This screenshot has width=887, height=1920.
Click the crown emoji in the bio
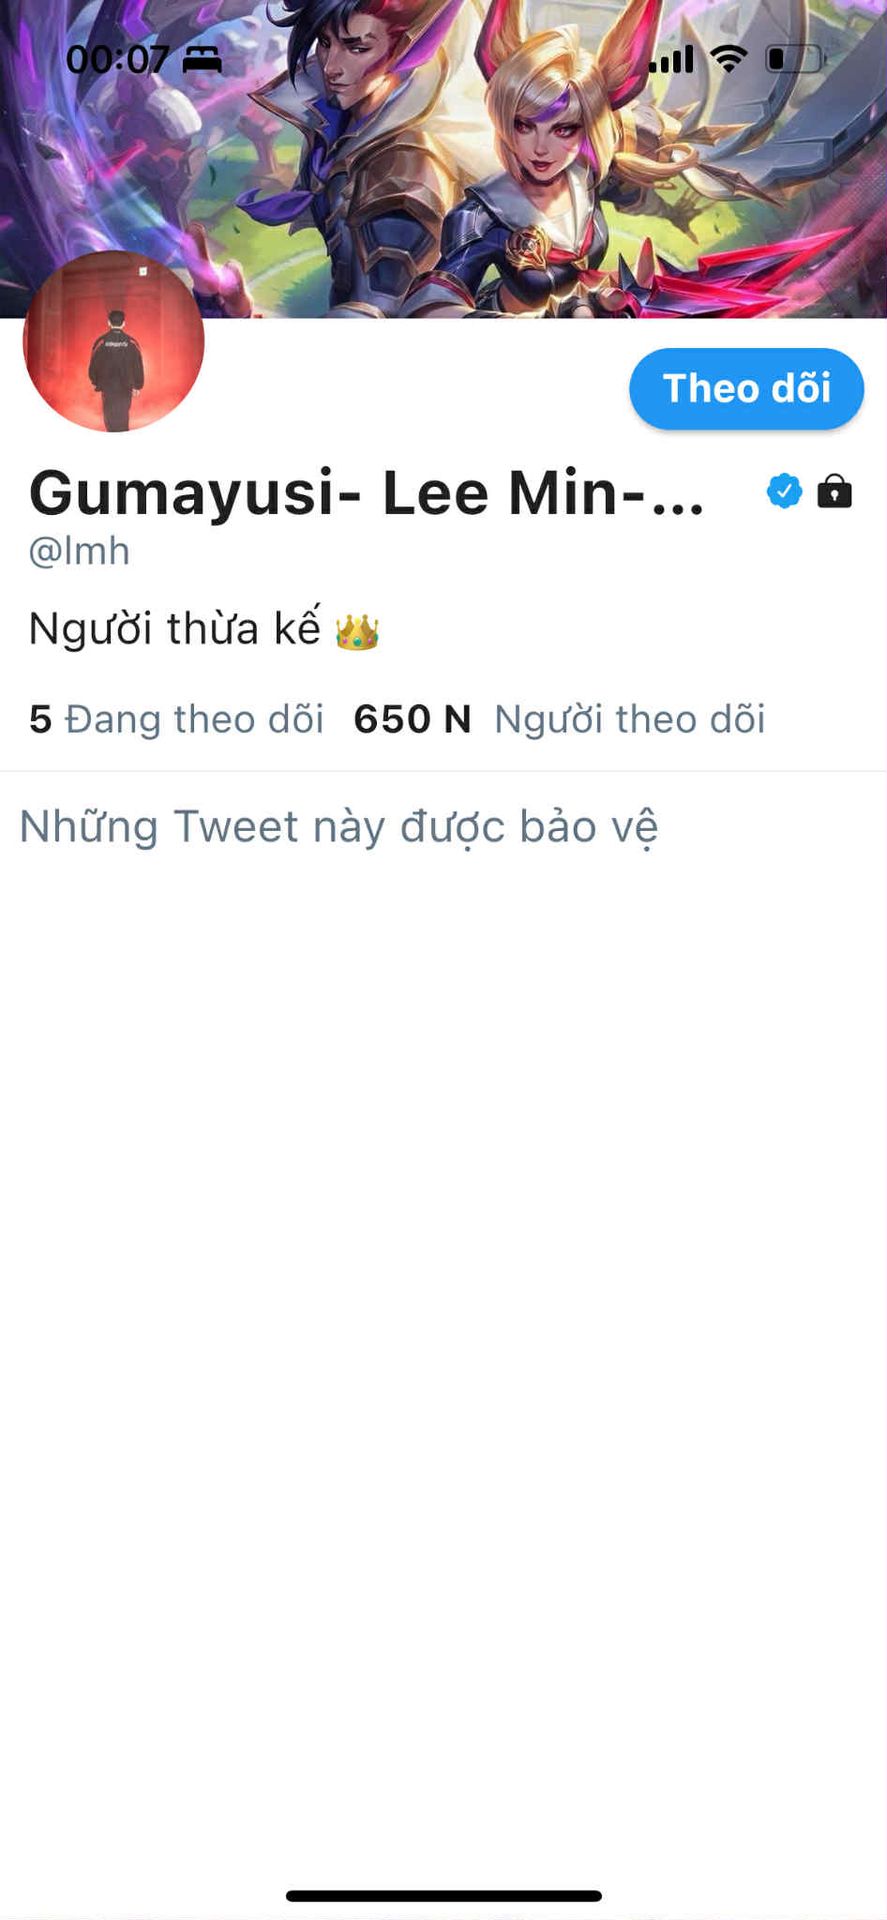pyautogui.click(x=357, y=632)
